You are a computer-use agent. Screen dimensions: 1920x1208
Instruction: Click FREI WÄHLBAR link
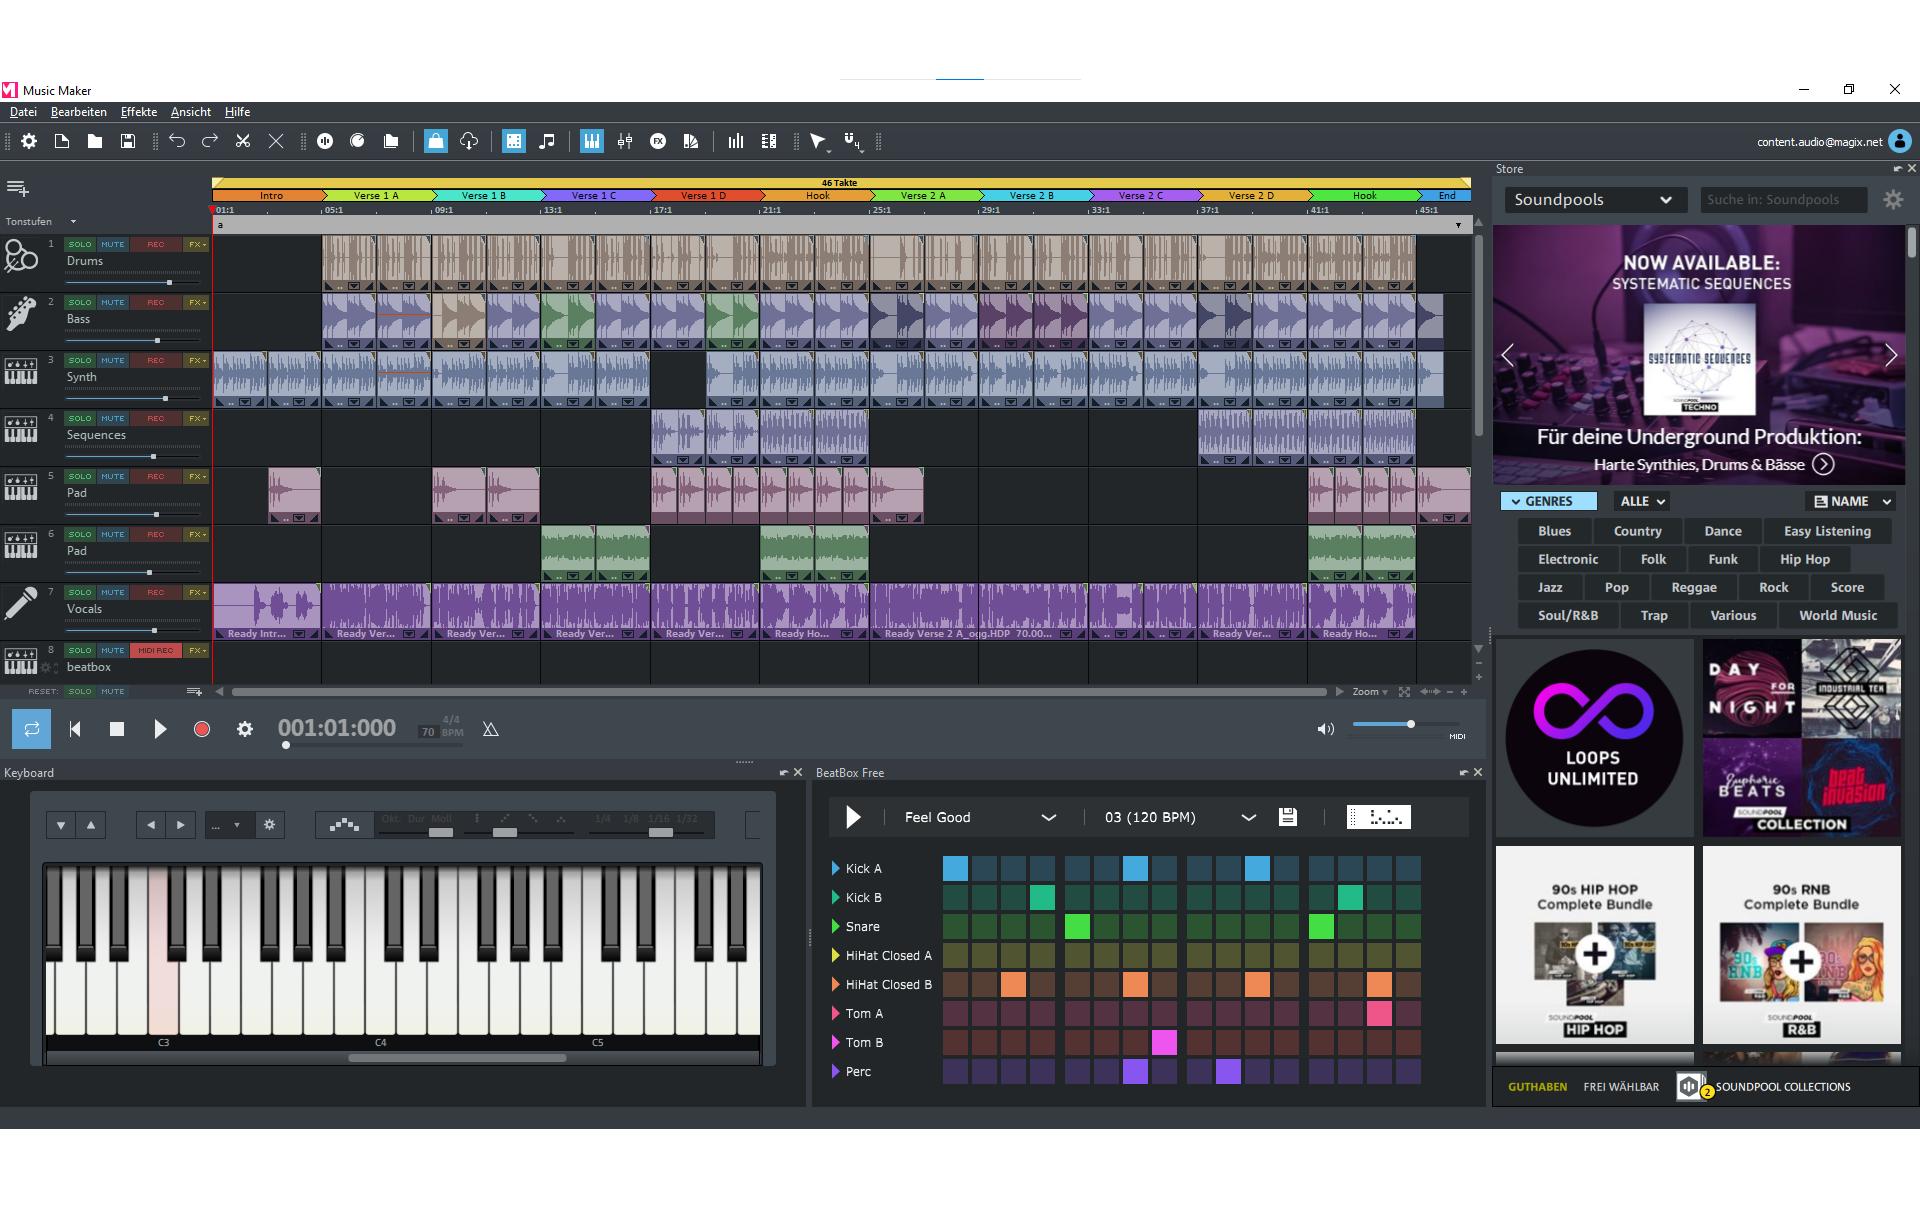(1621, 1087)
